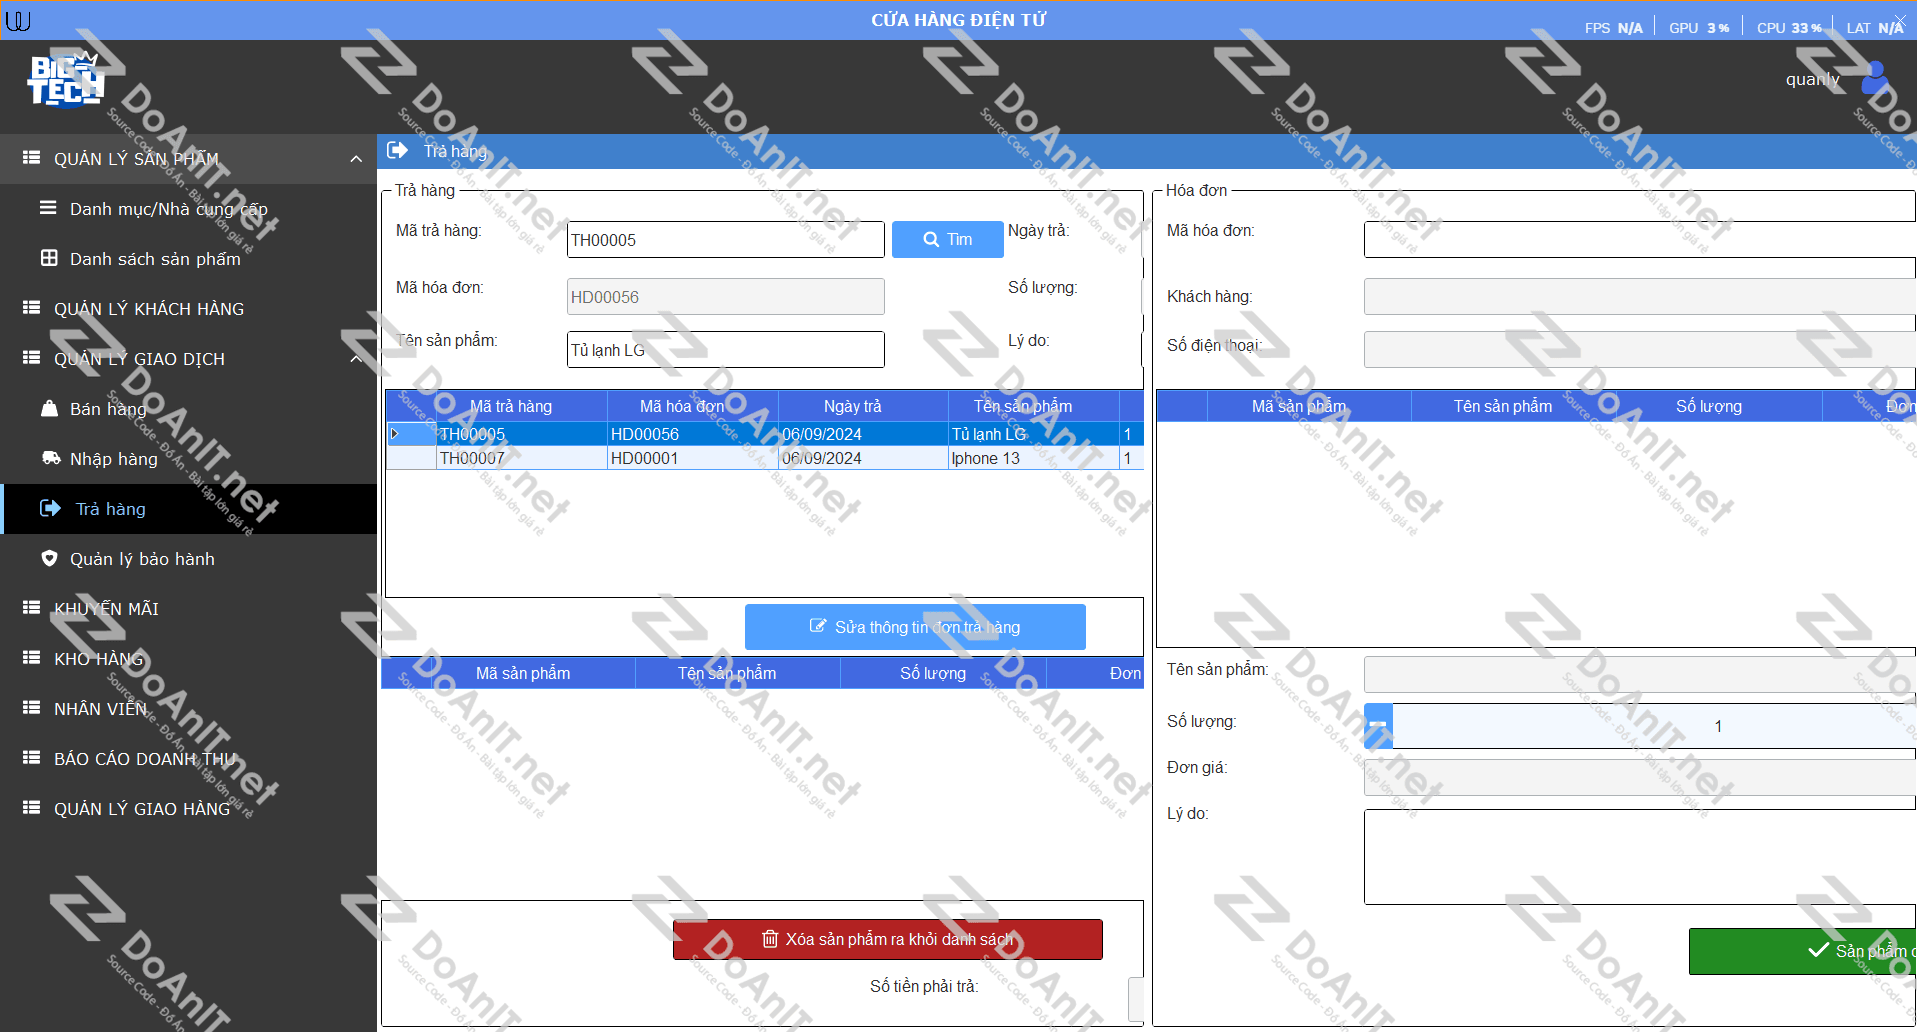This screenshot has width=1917, height=1032.
Task: Click the BÁO CÁO DOANH THU list icon
Action: point(32,758)
